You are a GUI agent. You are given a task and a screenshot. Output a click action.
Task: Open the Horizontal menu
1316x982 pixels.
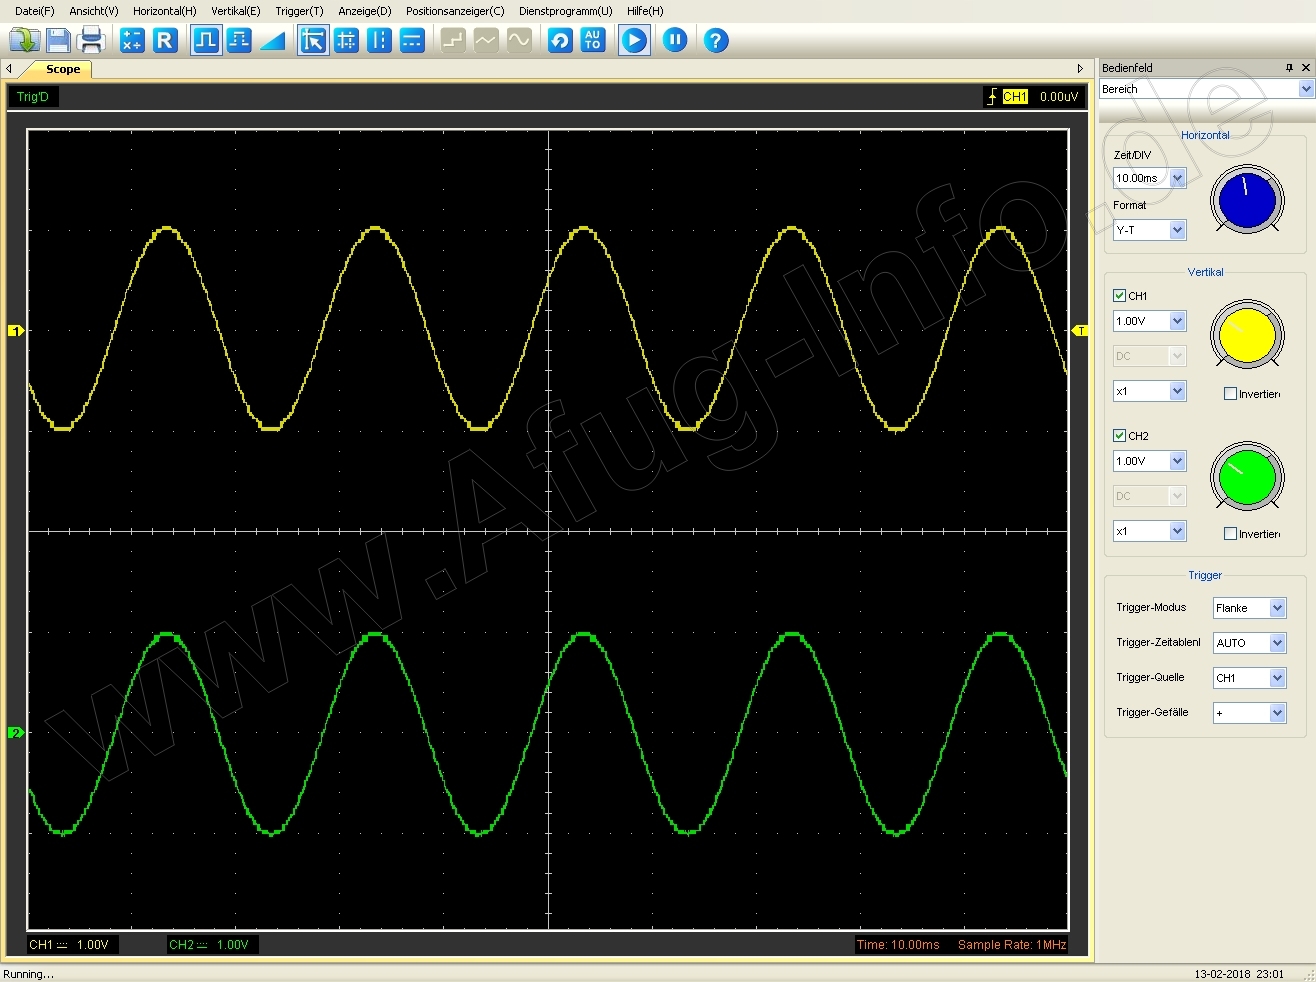pyautogui.click(x=165, y=11)
